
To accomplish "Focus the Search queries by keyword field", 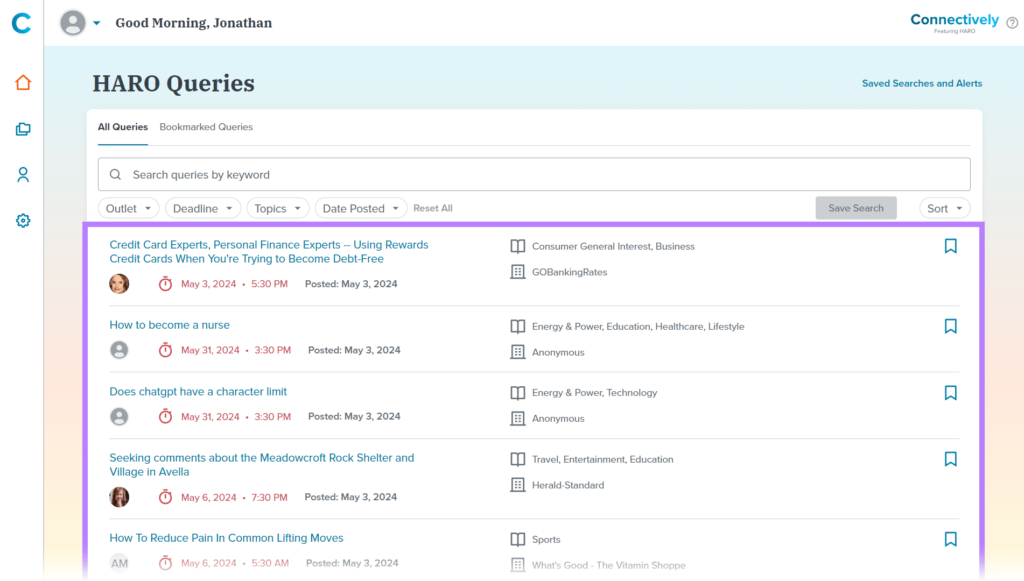I will [534, 174].
